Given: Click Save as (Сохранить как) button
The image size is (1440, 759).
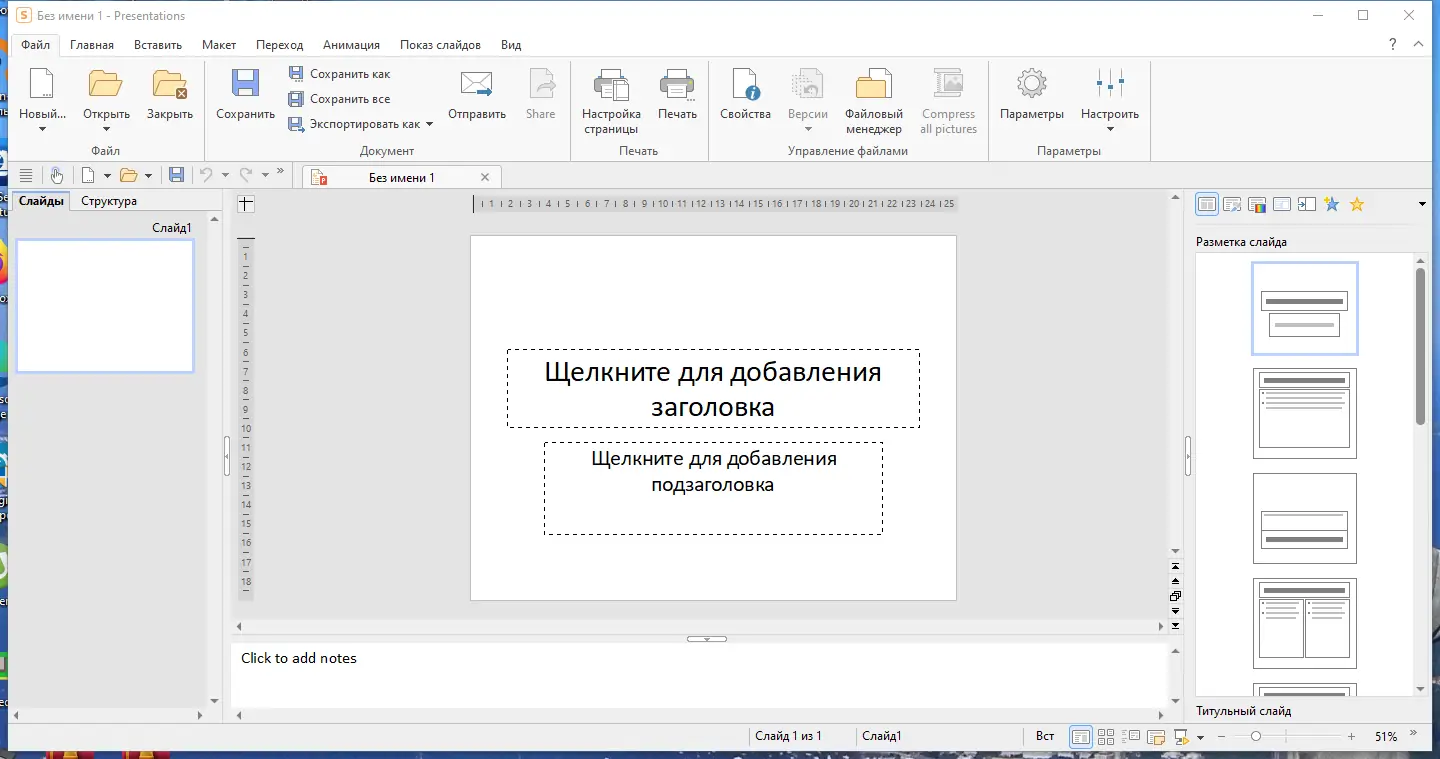Looking at the screenshot, I should point(349,74).
